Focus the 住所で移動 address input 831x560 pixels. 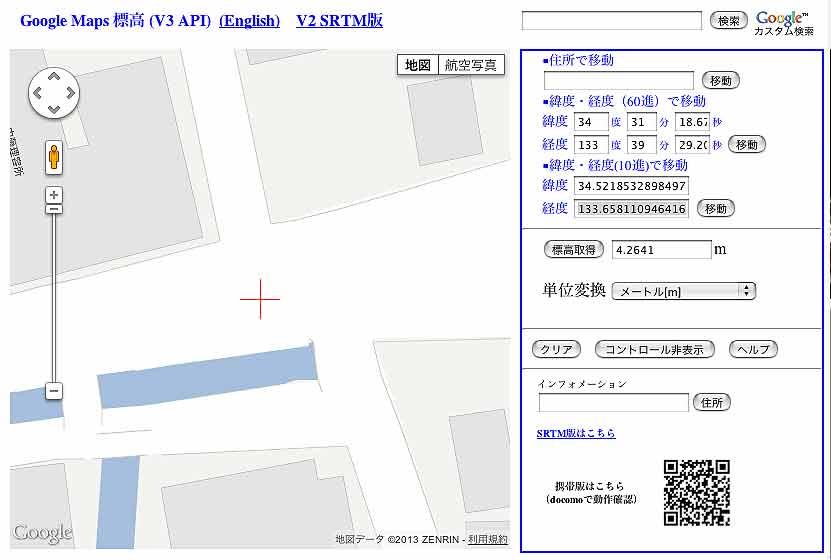[618, 81]
